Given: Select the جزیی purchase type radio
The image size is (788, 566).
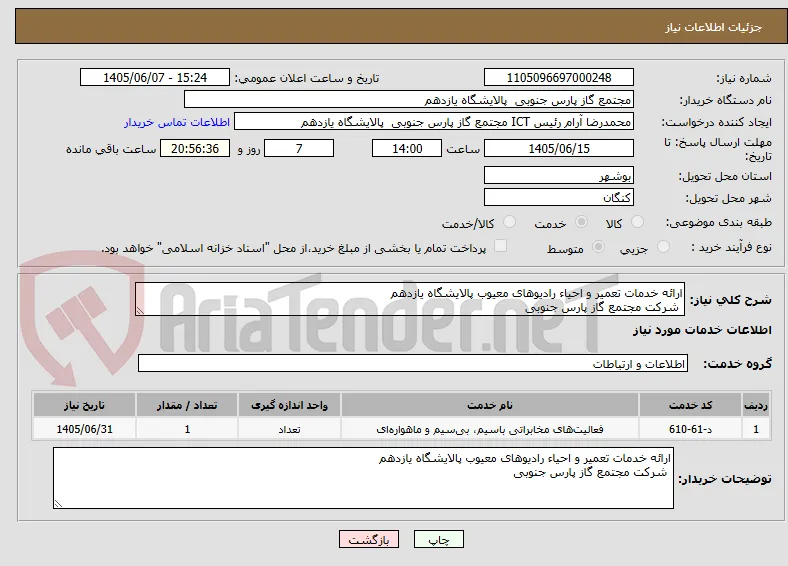Looking at the screenshot, I should tap(663, 246).
